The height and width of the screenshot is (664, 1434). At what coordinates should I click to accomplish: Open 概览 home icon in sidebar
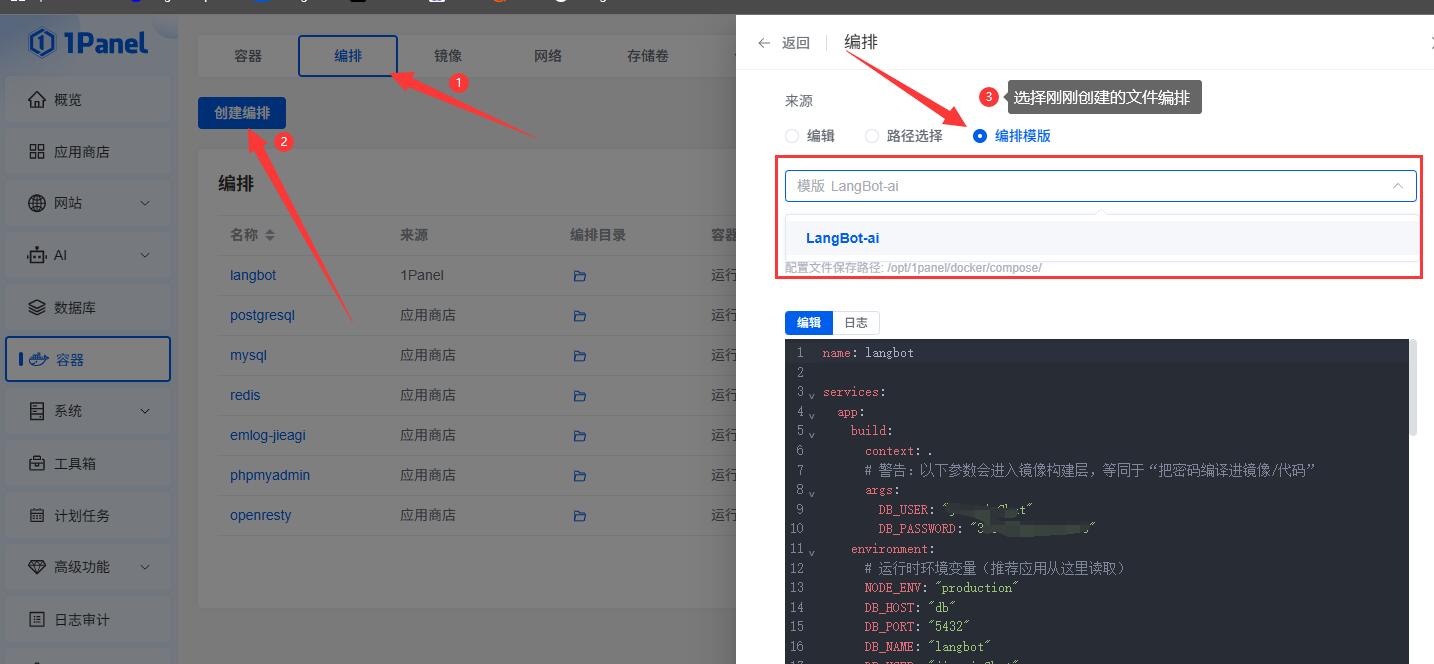pyautogui.click(x=37, y=100)
